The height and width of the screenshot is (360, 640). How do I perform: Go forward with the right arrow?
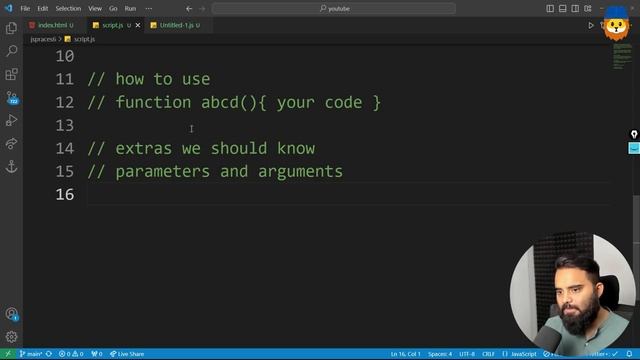[202, 9]
